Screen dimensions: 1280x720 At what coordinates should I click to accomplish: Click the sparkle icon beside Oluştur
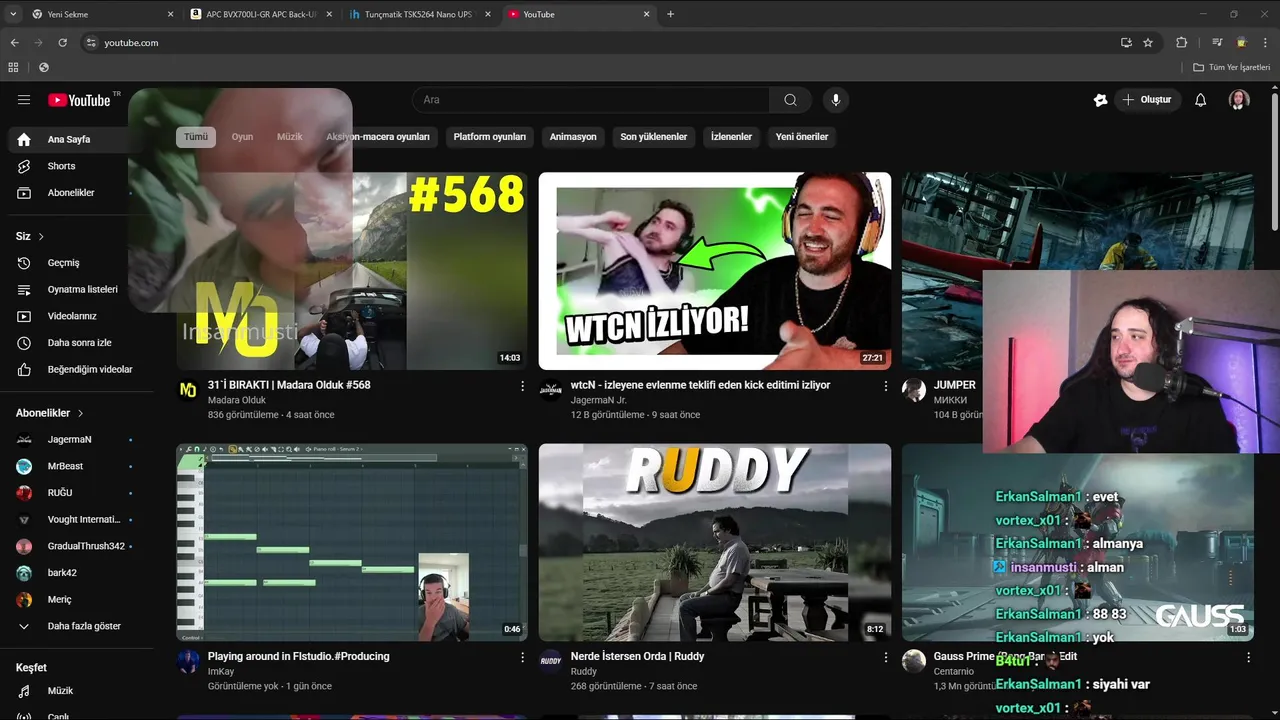point(1100,100)
